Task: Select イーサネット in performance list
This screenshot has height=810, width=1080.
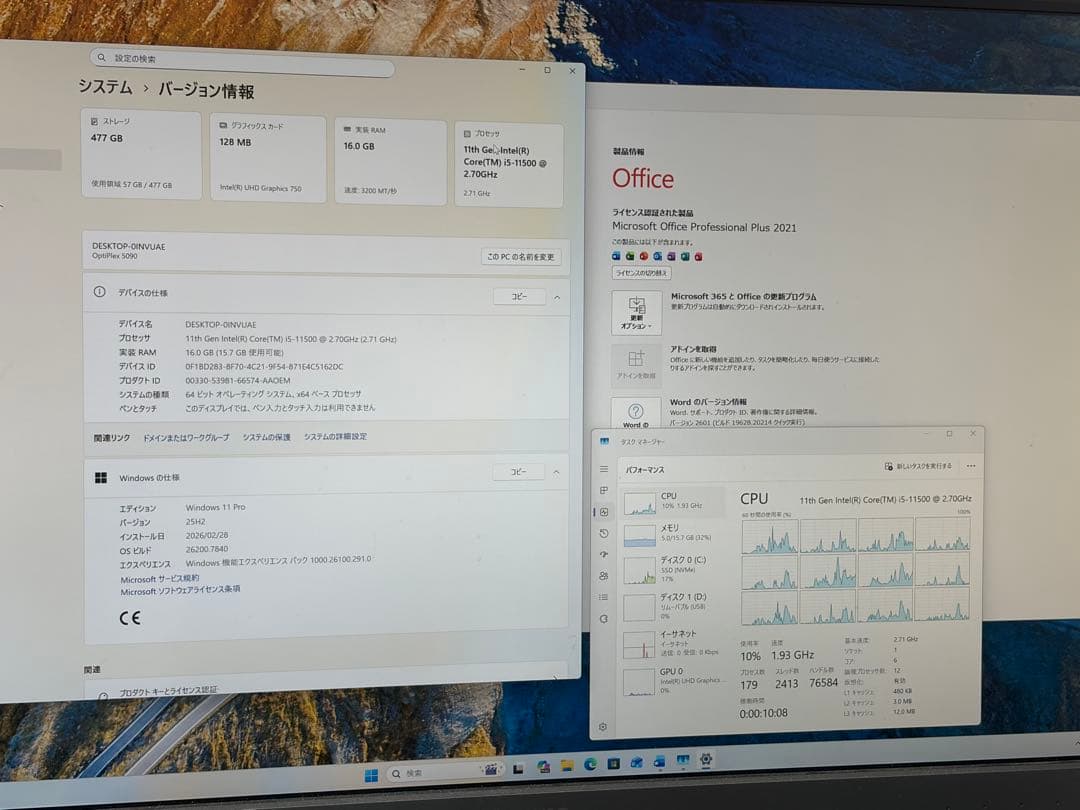Action: pyautogui.click(x=673, y=643)
